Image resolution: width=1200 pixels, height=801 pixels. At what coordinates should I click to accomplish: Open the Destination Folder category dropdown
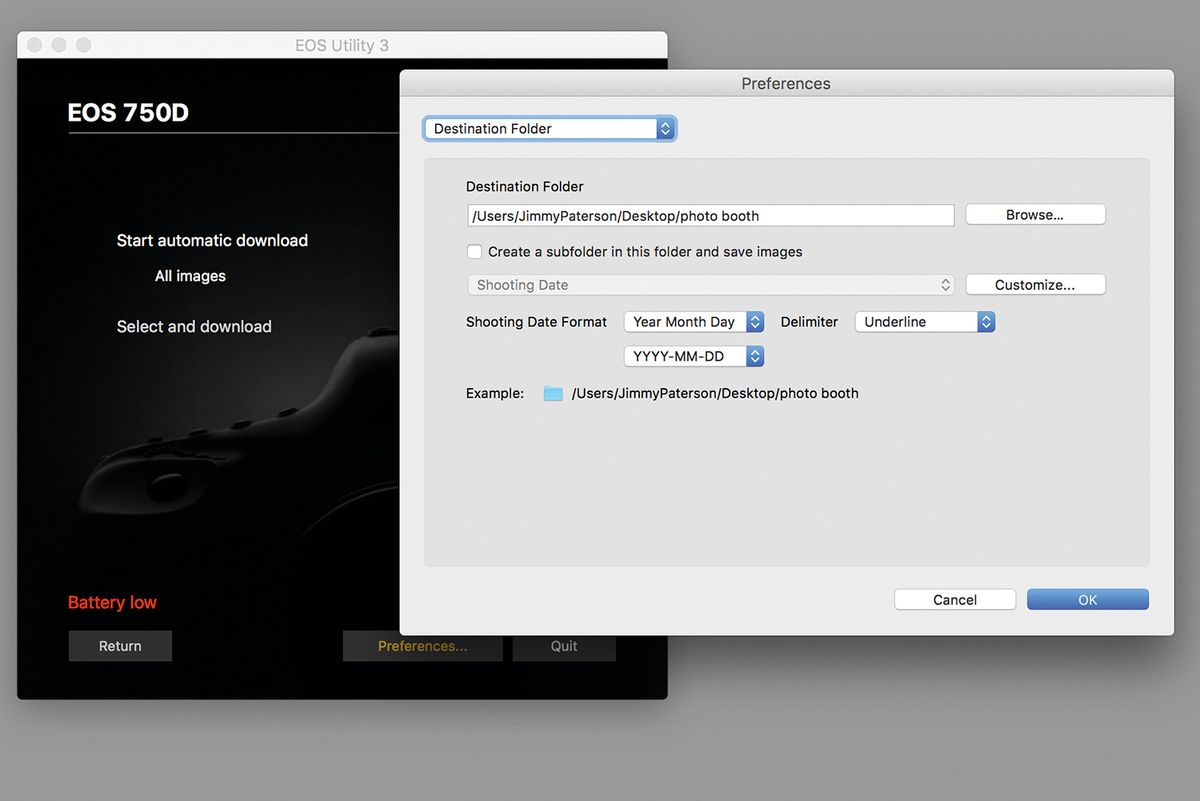point(550,129)
